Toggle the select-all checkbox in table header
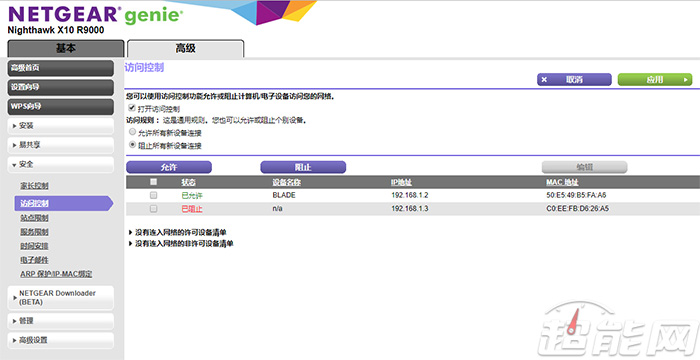 pos(153,182)
